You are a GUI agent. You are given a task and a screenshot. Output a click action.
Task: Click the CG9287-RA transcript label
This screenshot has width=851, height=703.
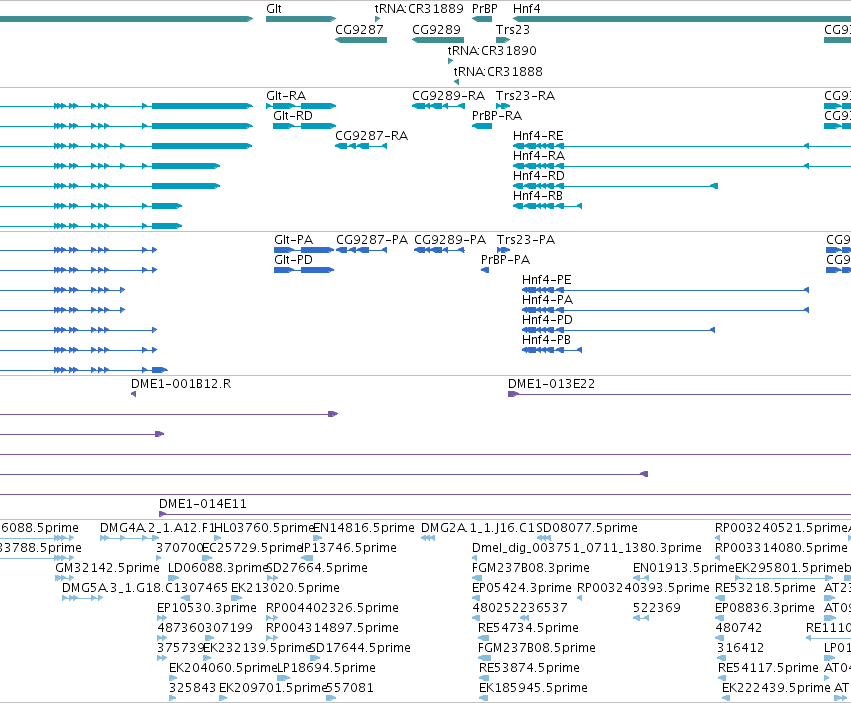371,136
